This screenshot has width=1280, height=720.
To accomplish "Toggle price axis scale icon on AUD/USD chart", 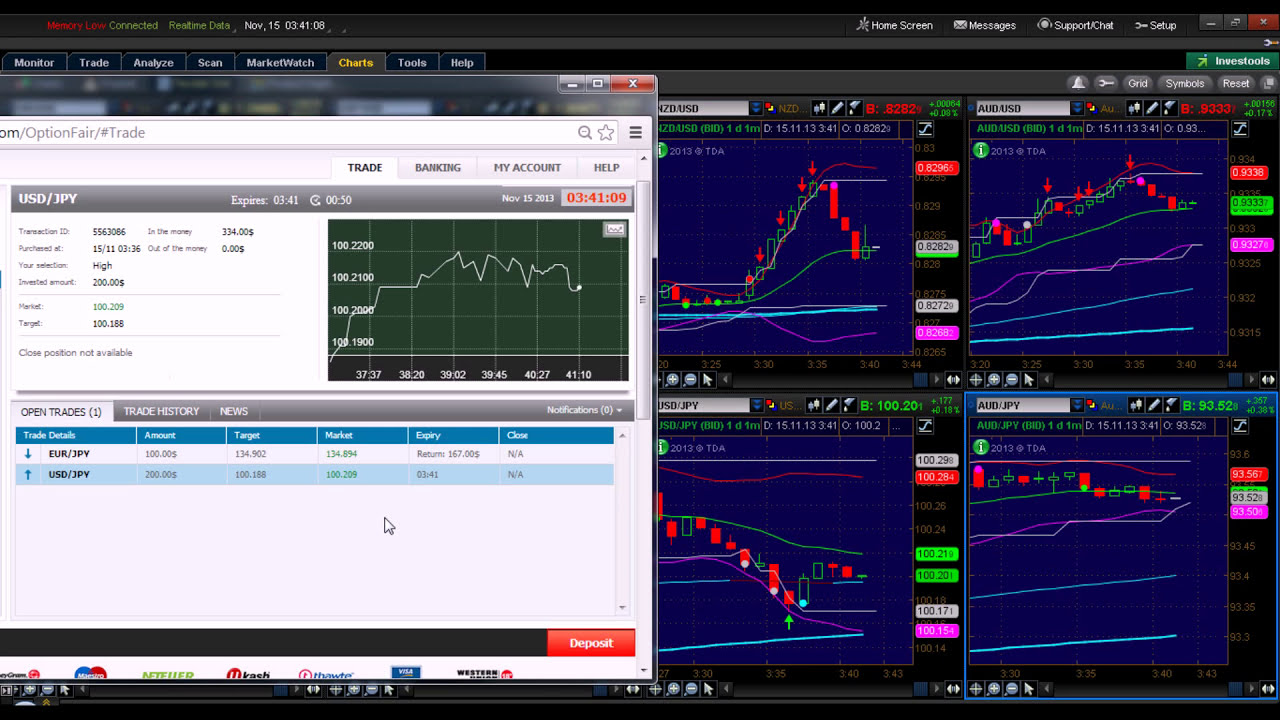I will coord(1240,129).
